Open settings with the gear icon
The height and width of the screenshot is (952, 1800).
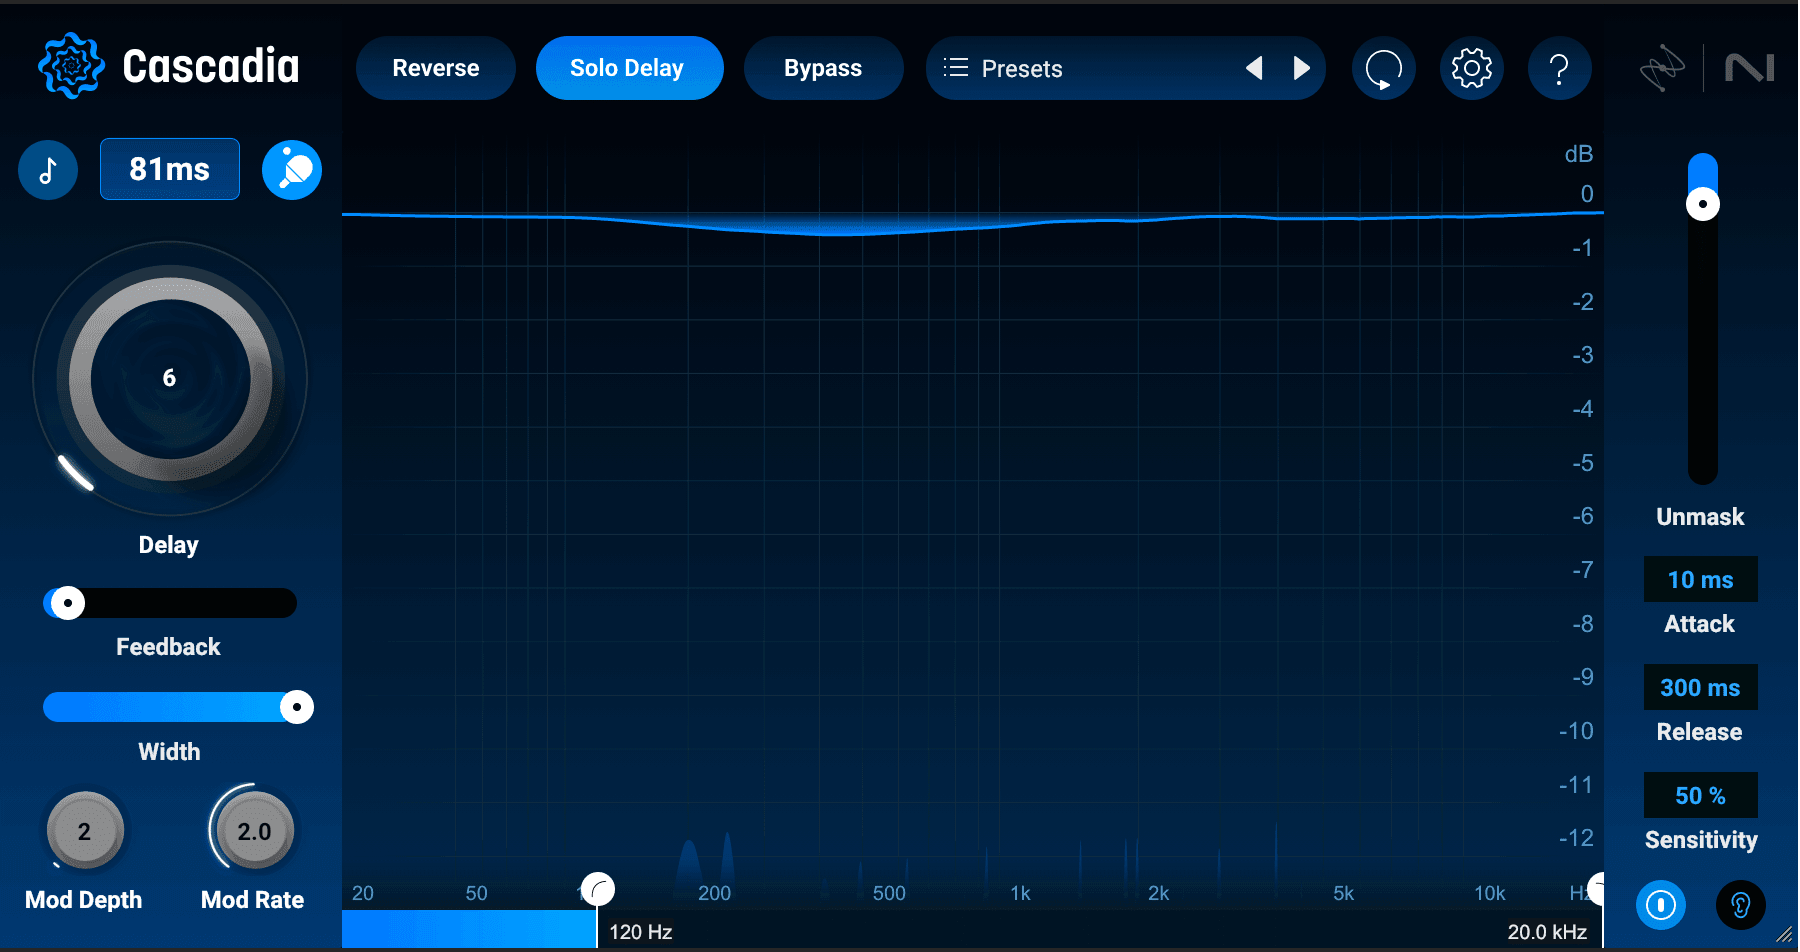tap(1472, 68)
